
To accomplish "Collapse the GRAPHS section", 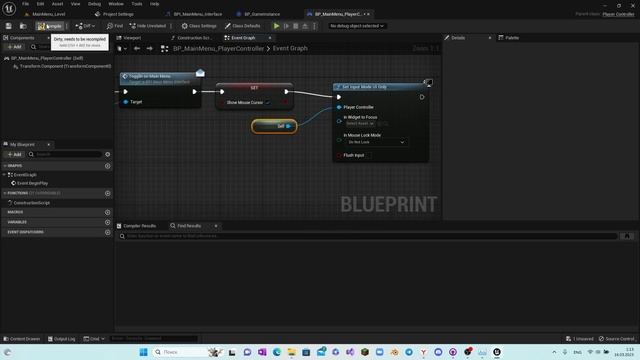I will coord(5,166).
